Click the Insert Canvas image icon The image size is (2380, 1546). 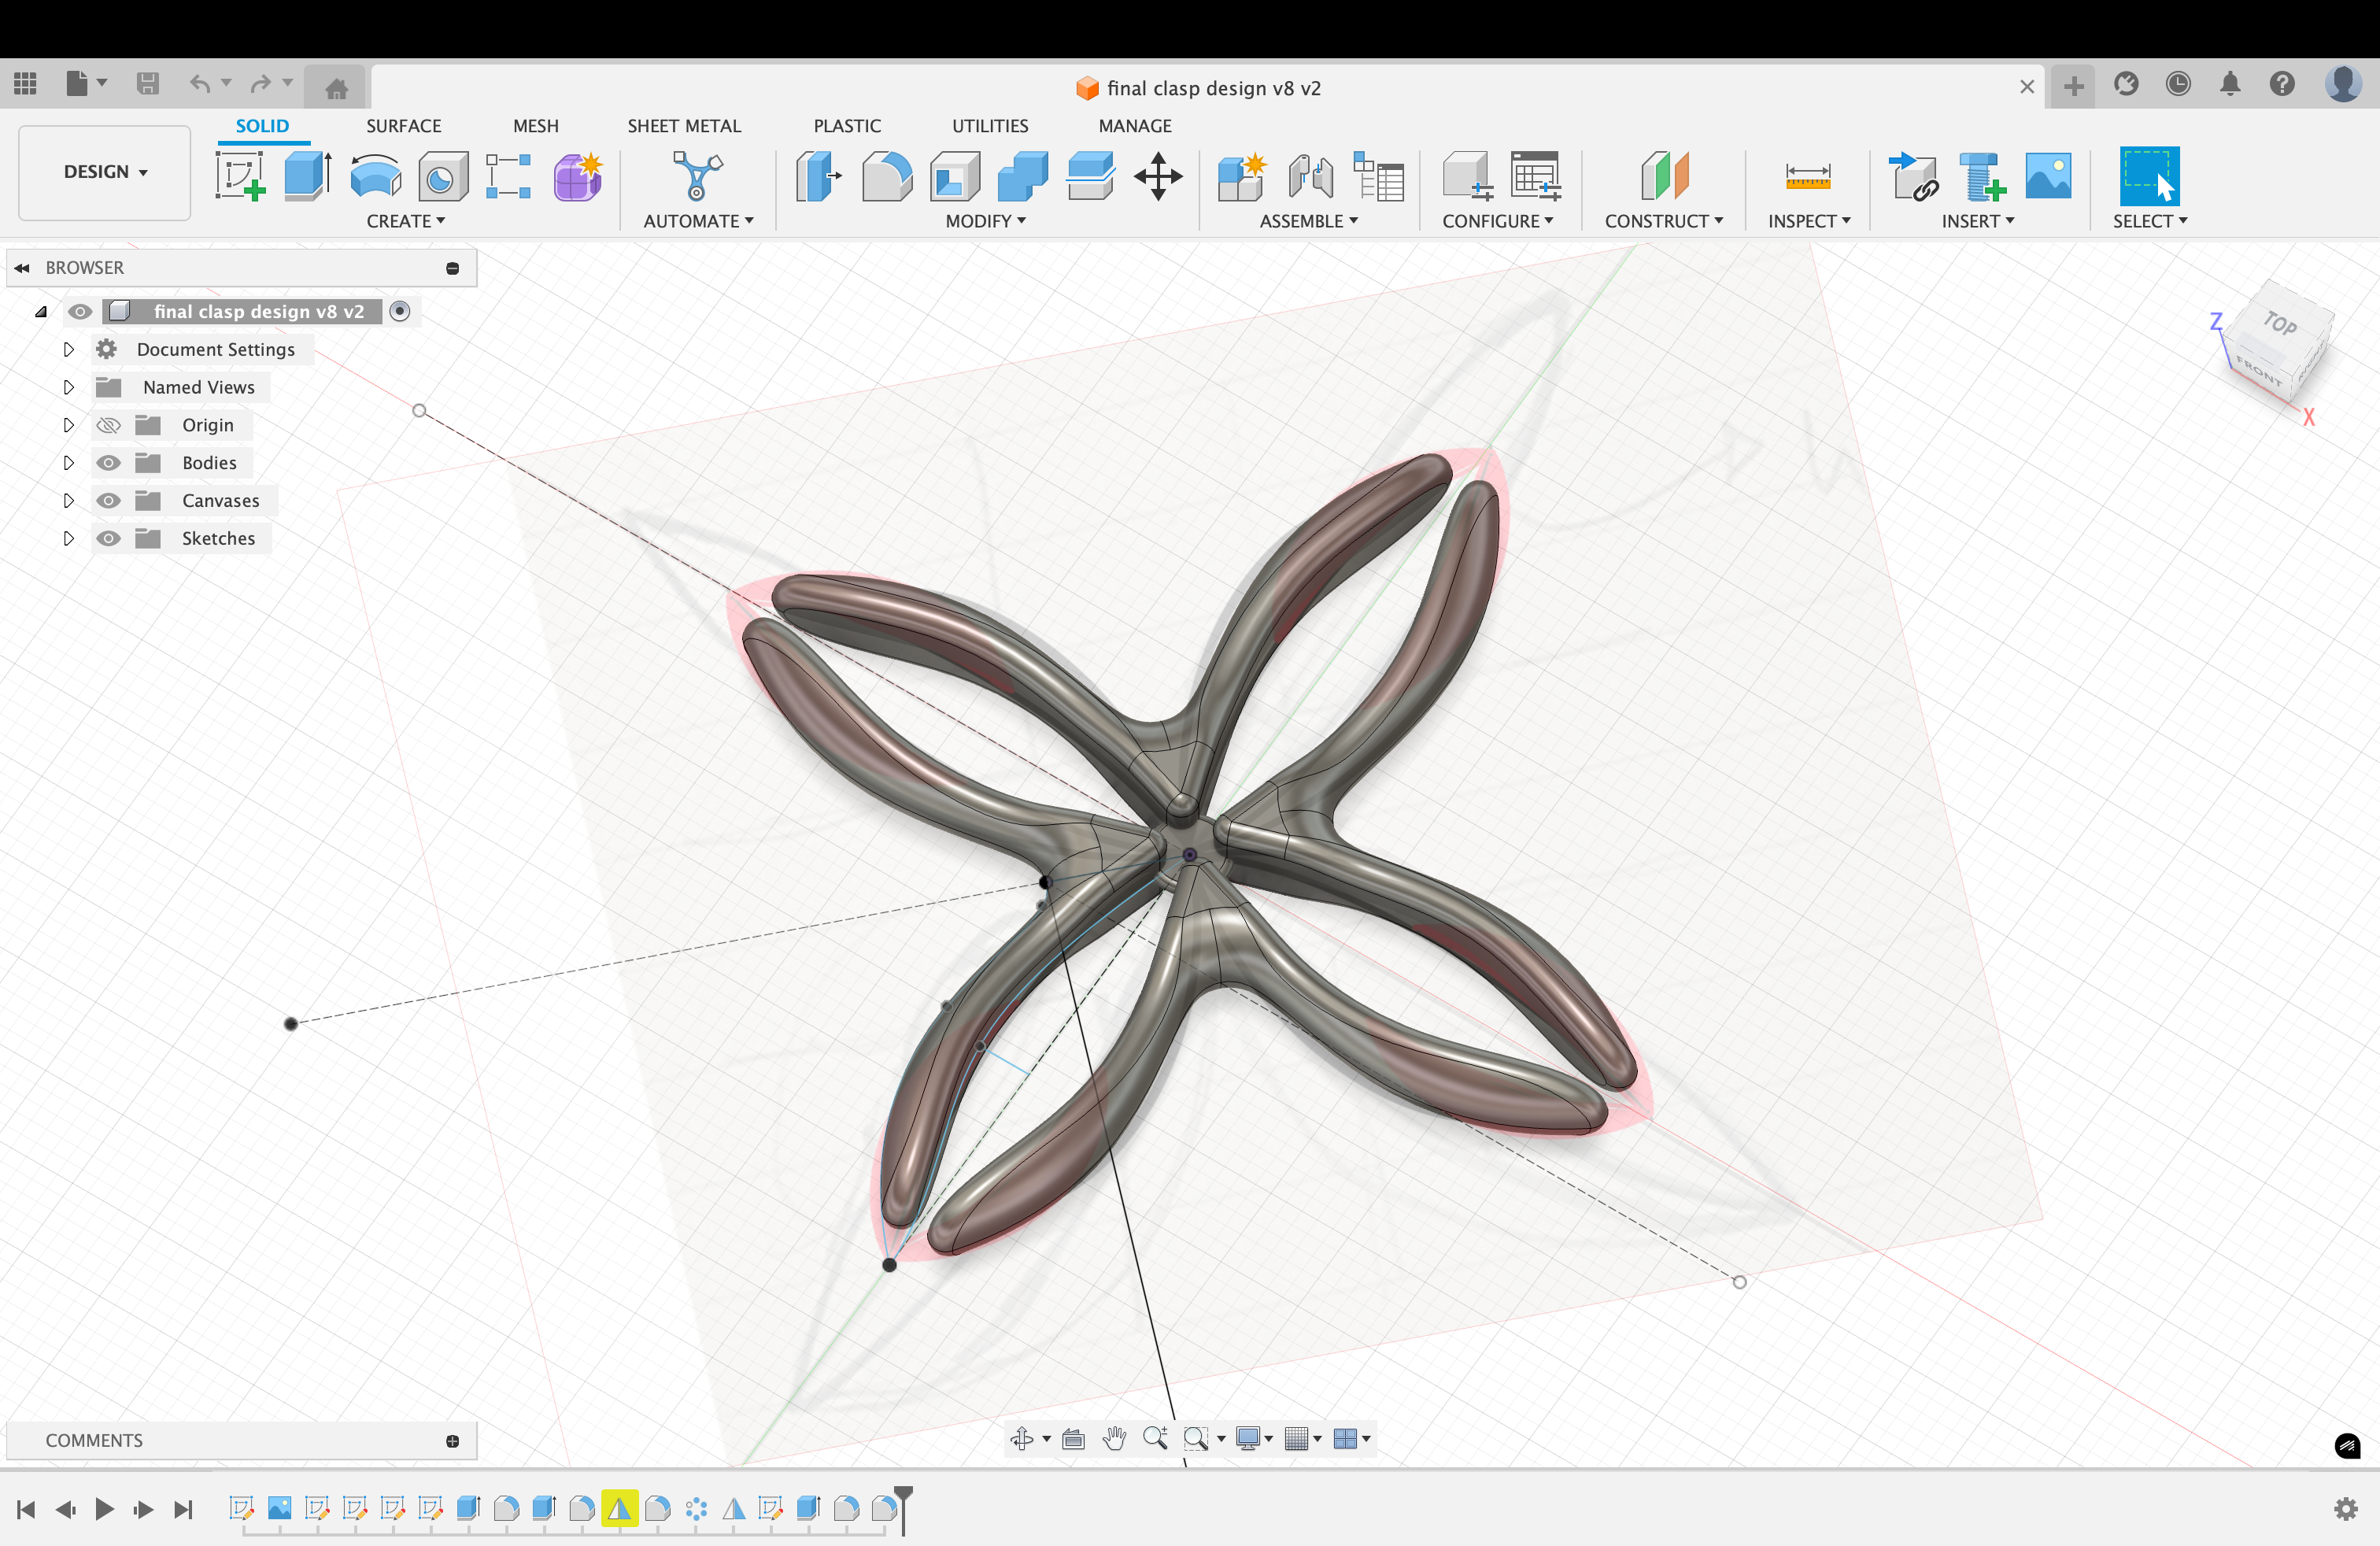[2048, 177]
